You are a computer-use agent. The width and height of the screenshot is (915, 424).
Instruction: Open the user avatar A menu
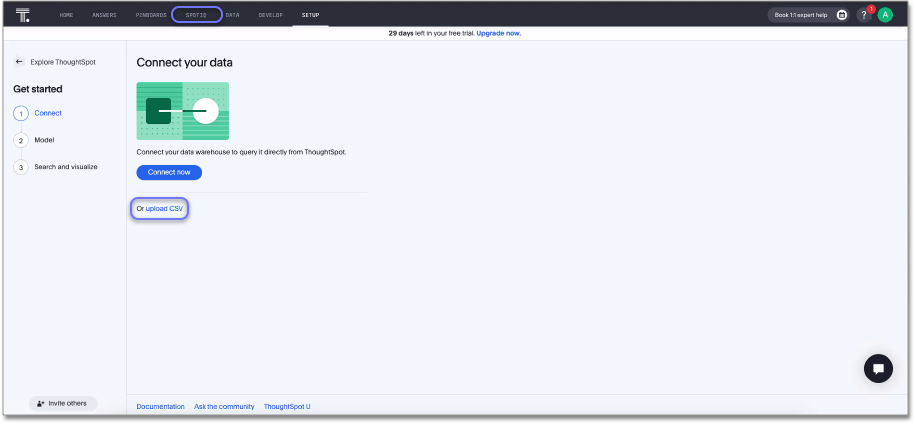coord(884,15)
